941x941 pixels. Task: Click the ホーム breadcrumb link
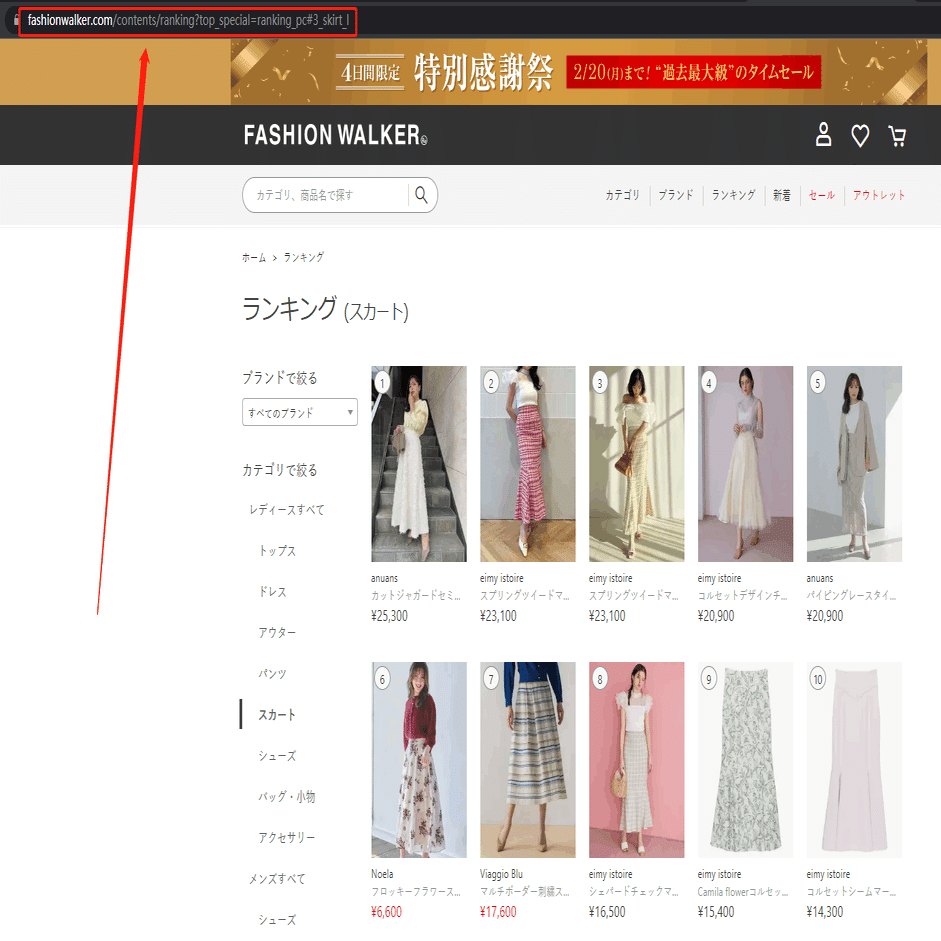253,257
